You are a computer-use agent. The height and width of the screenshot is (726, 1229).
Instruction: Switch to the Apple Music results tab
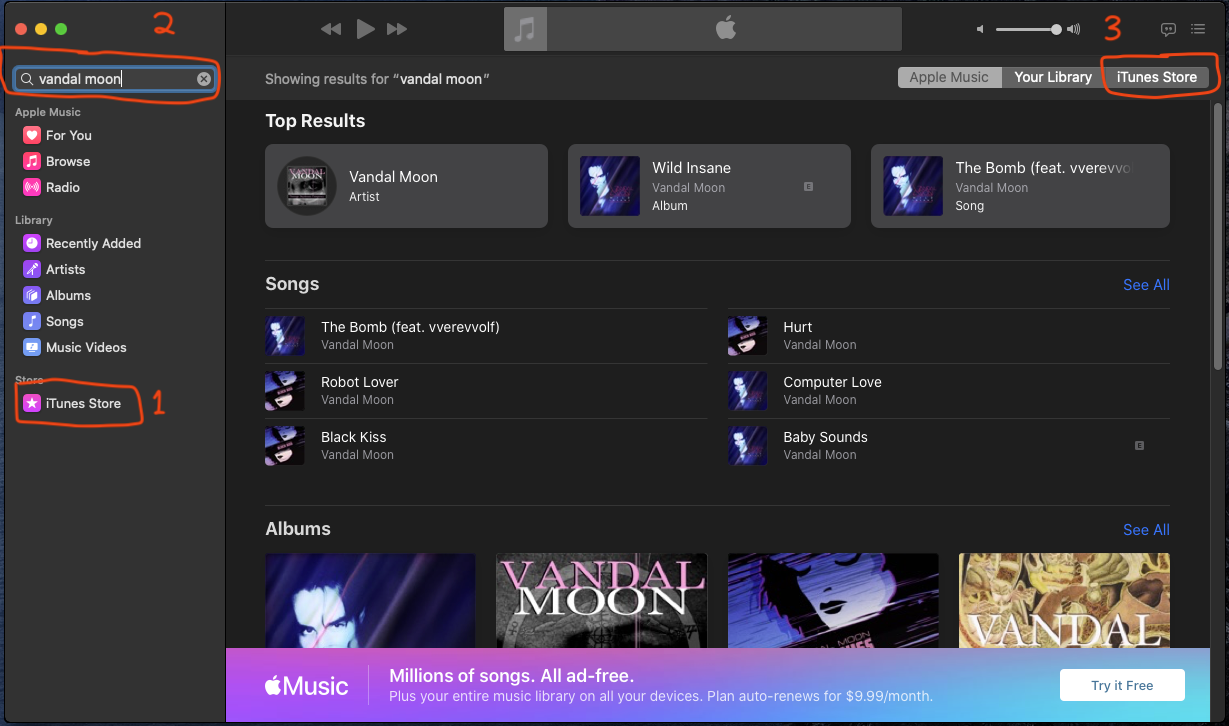pyautogui.click(x=949, y=77)
